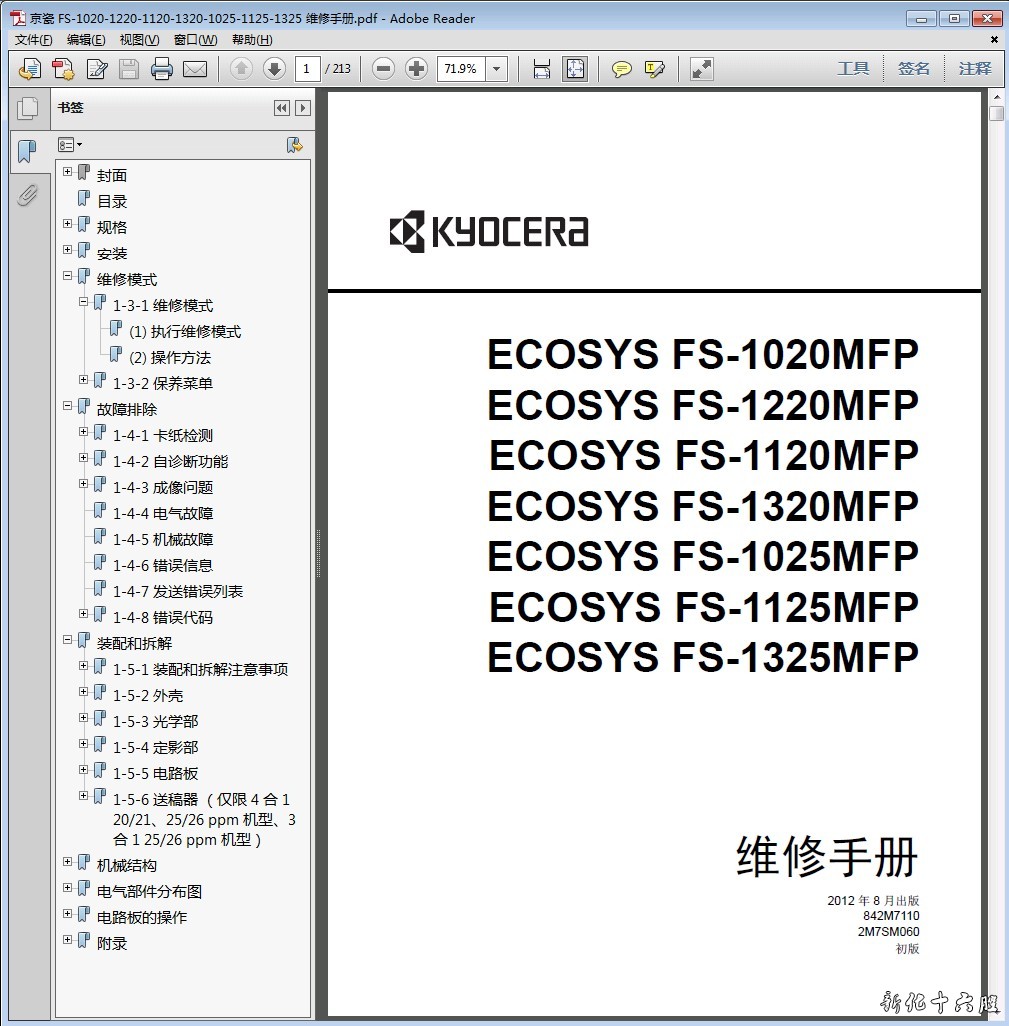Click the email envelope icon
This screenshot has width=1009, height=1026.
click(x=194, y=69)
